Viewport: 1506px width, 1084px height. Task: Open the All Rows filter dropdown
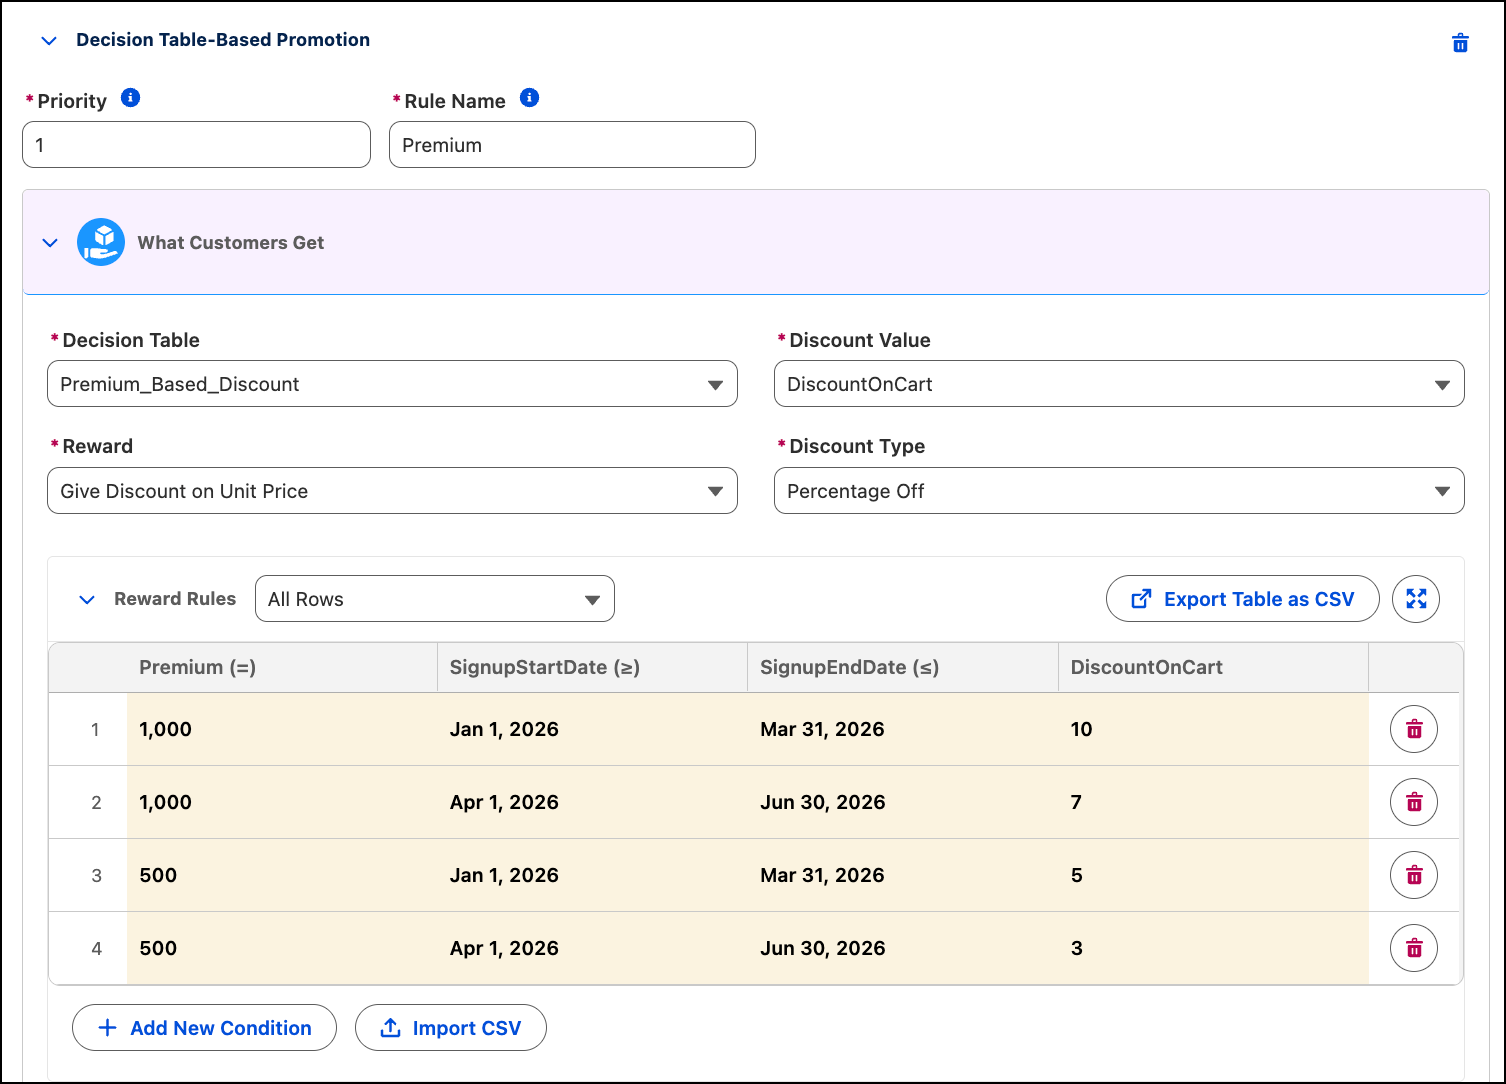point(435,599)
